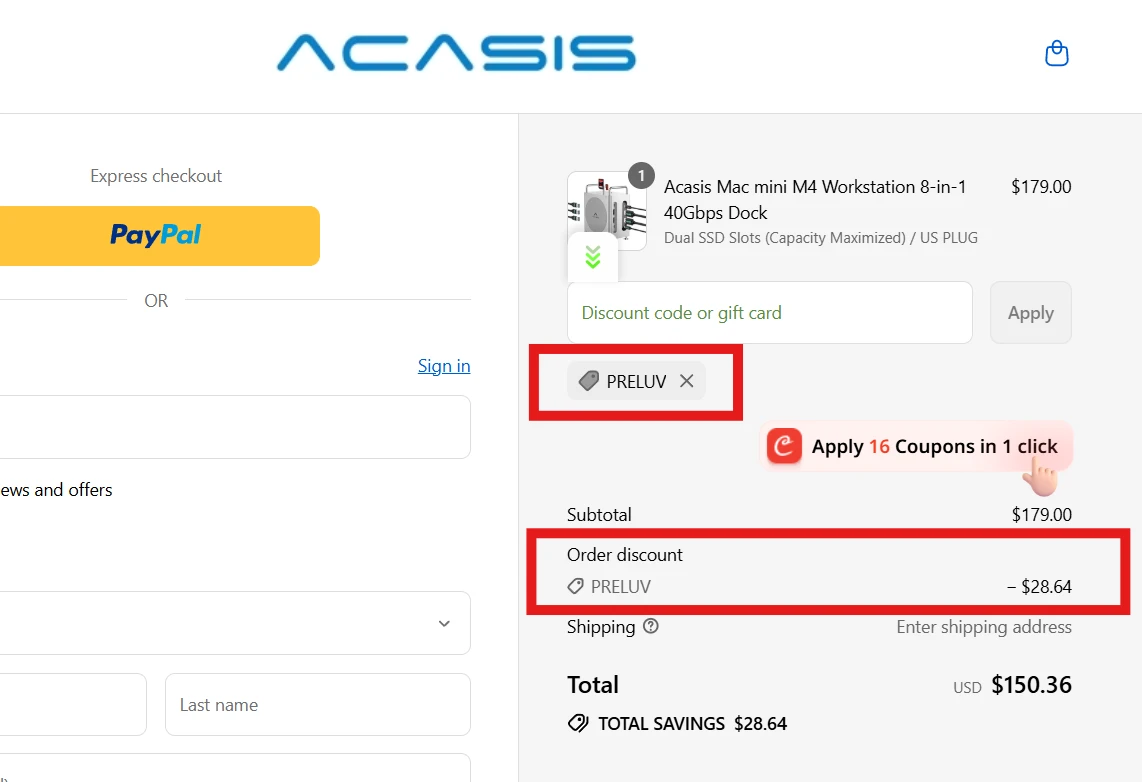Open the shopping bag cart icon
The image size is (1142, 782).
(1056, 53)
